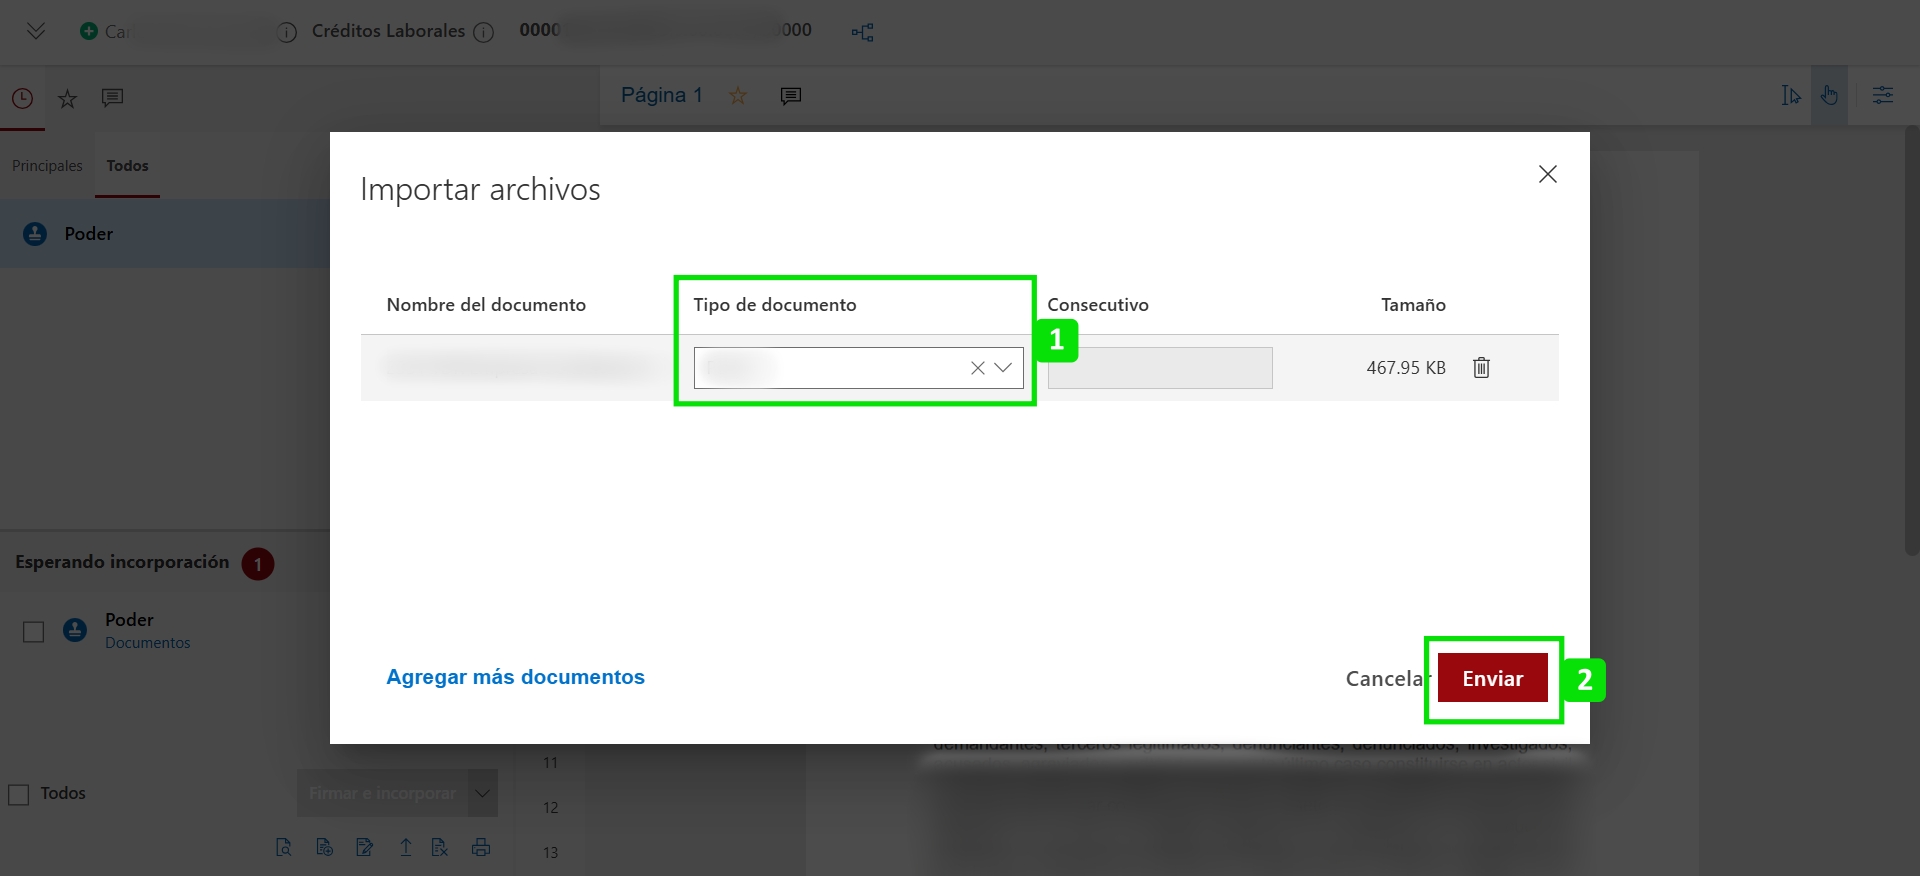Click the hierarchy tree icon in header
Image resolution: width=1920 pixels, height=876 pixels.
pyautogui.click(x=862, y=32)
